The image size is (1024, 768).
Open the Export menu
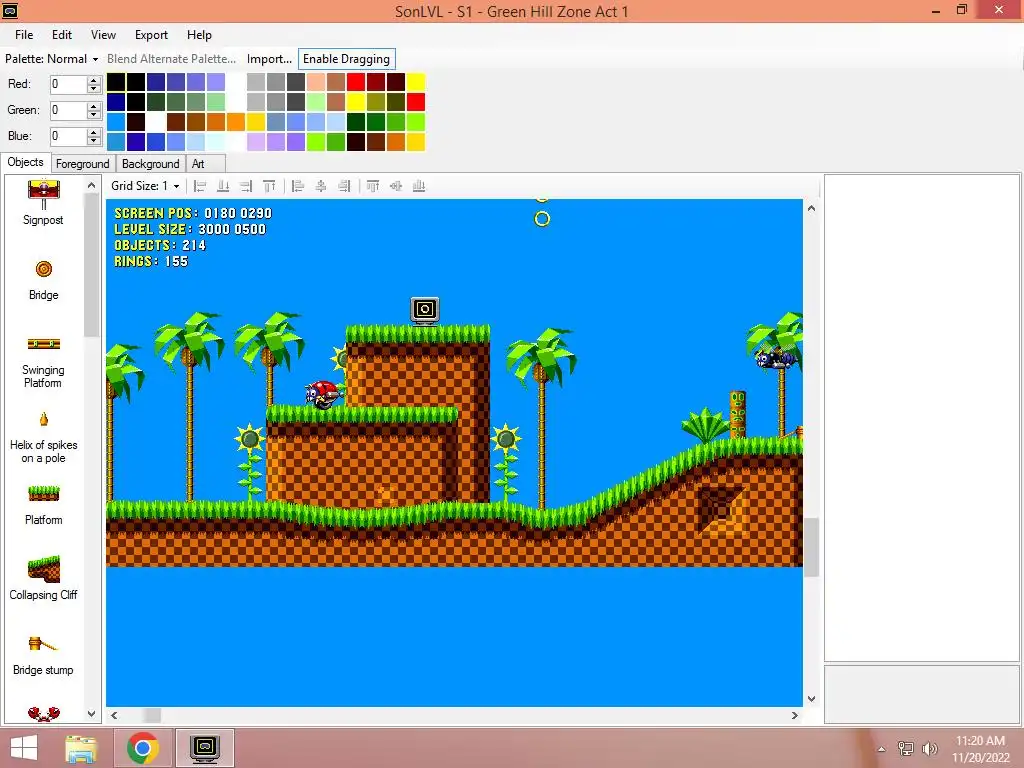tap(152, 35)
